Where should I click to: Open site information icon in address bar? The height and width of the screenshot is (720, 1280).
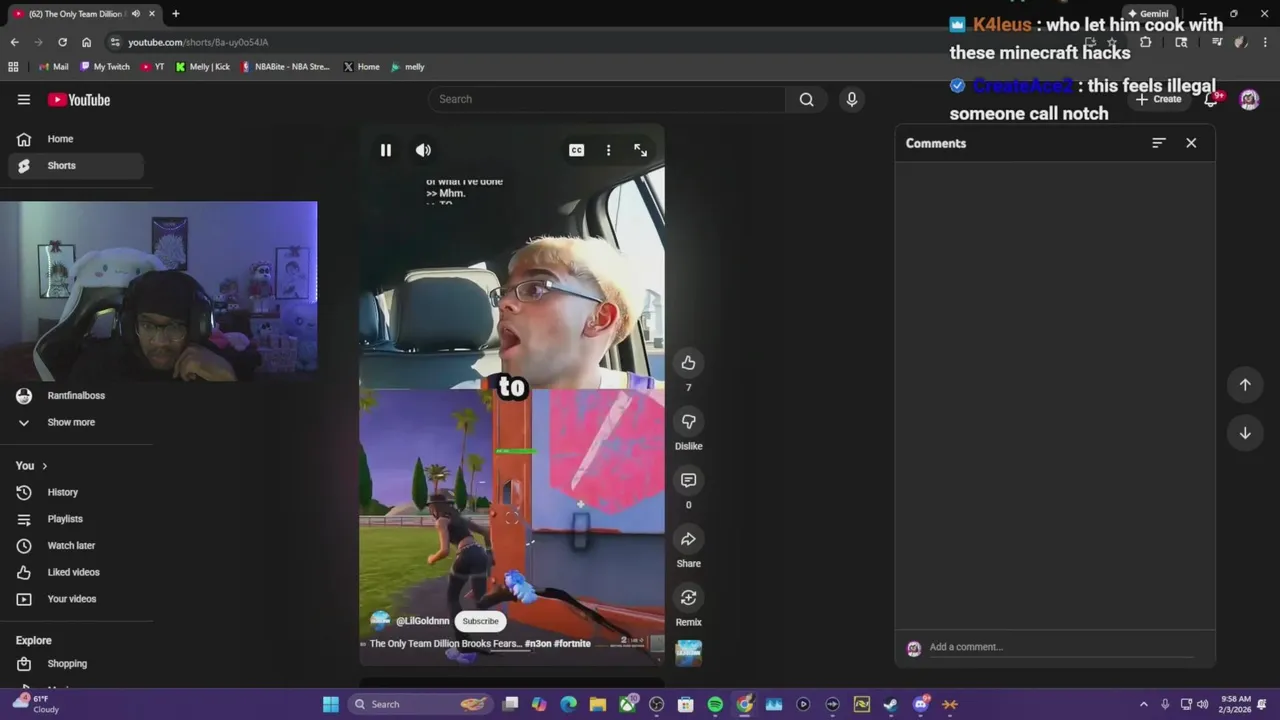(x=116, y=42)
